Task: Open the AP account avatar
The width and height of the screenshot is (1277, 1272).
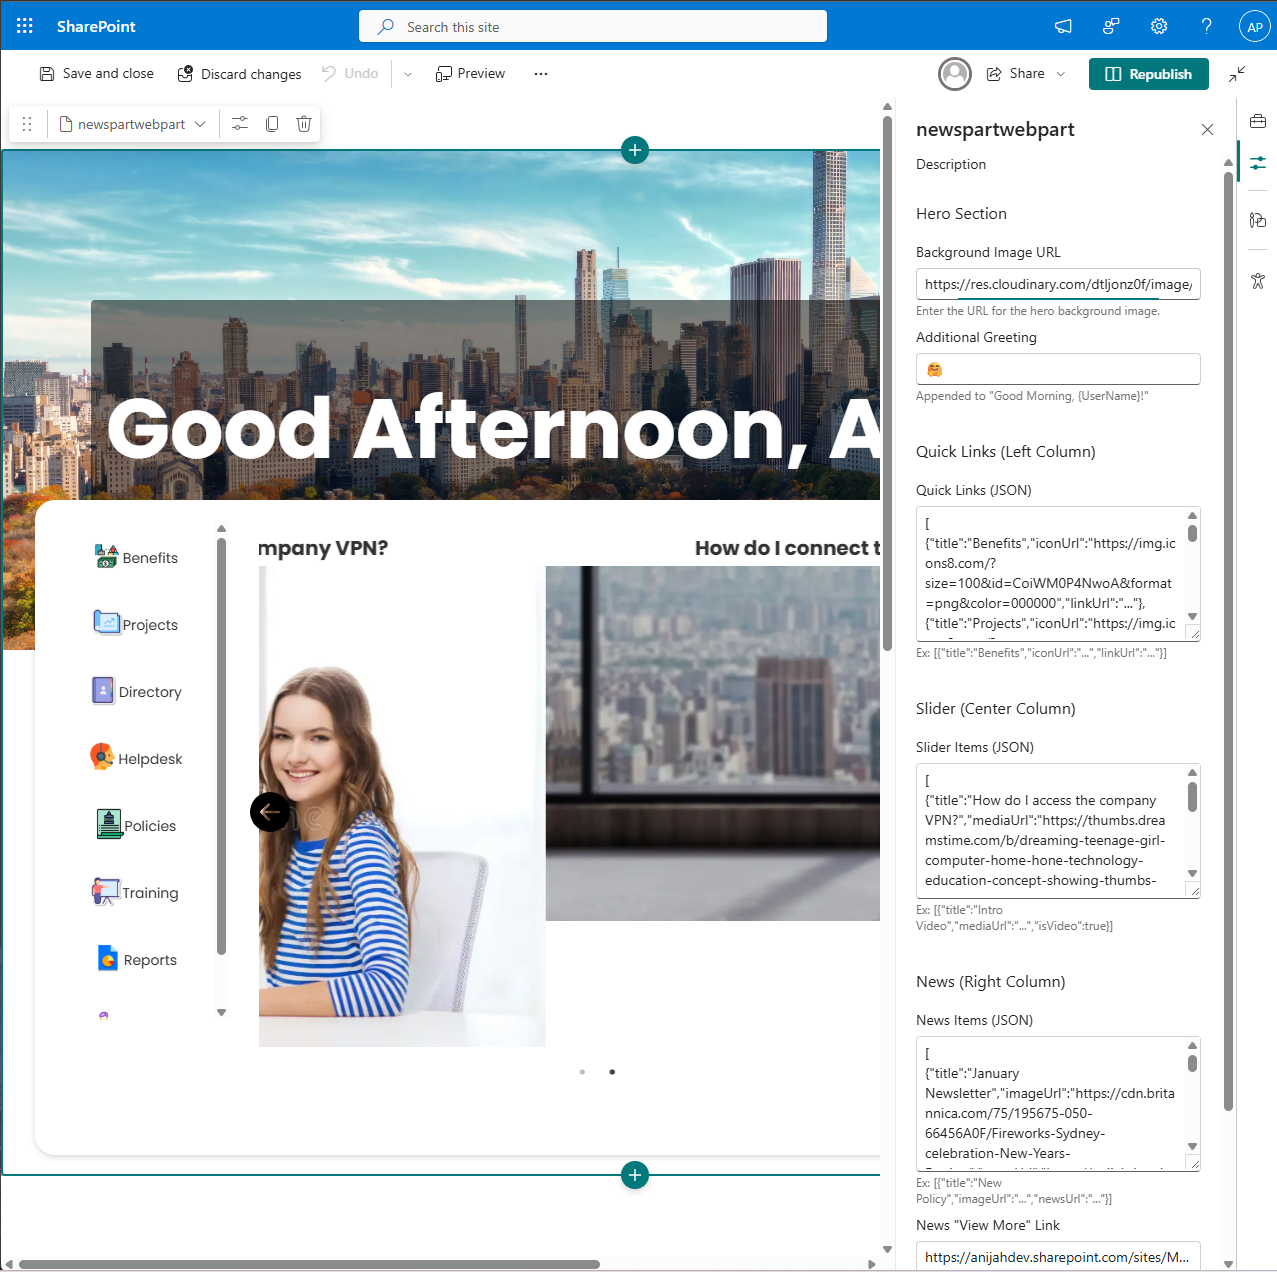Action: tap(1255, 26)
